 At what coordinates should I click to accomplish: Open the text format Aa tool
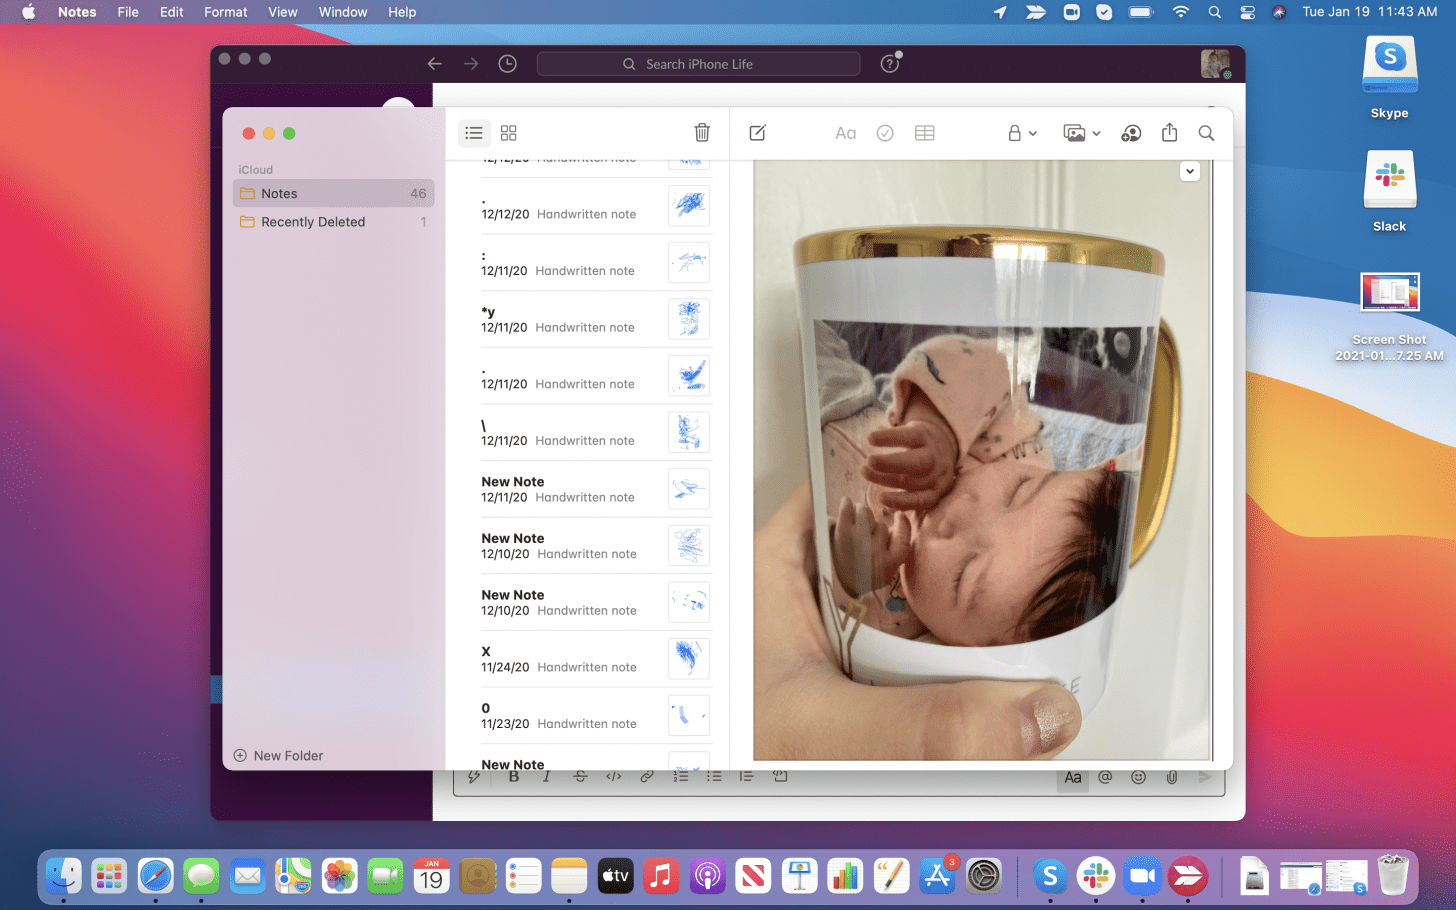[845, 133]
